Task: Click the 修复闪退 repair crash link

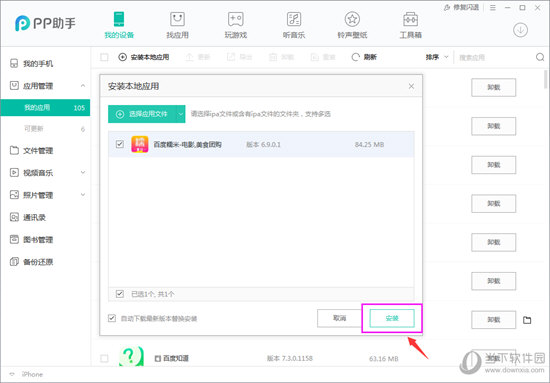Action: [x=461, y=7]
